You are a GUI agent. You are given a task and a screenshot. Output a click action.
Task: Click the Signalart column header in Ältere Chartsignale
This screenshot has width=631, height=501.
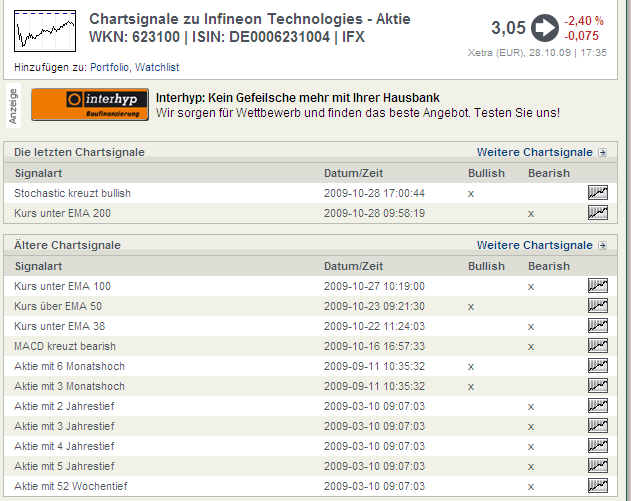click(x=39, y=266)
